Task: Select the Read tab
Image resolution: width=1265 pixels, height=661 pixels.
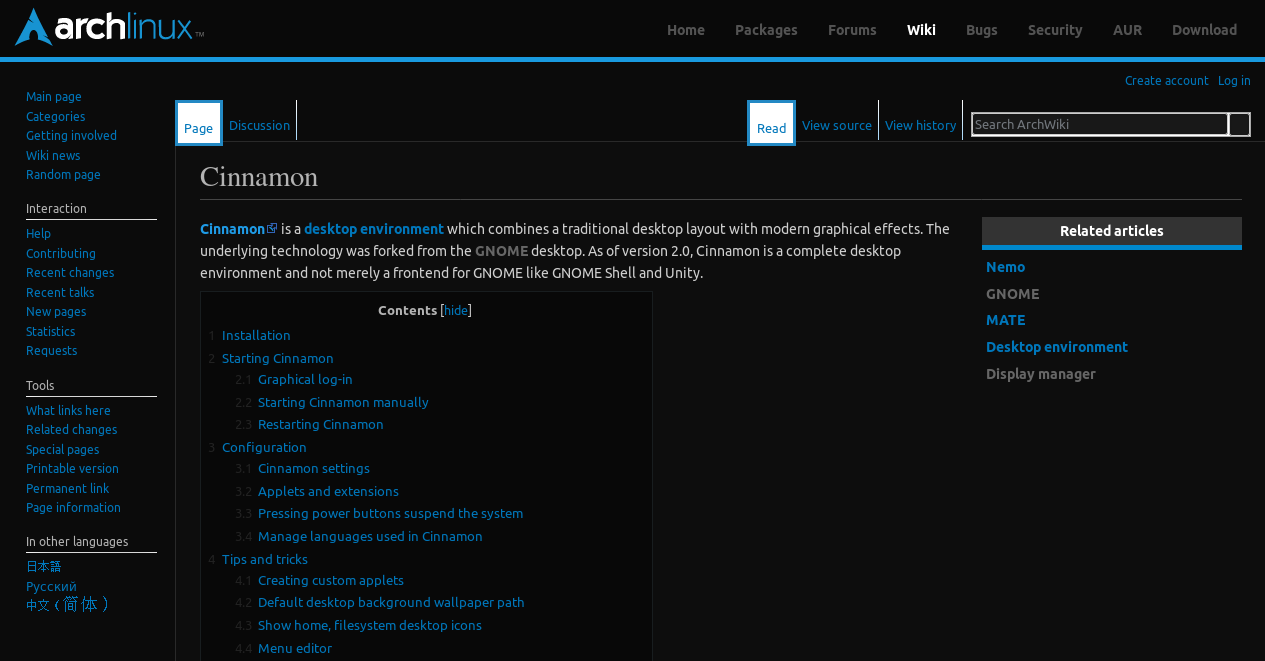Action: 771,123
